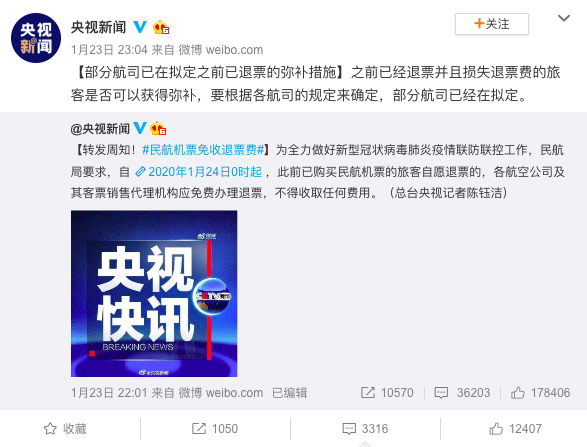Open the 2020年1月24日0时起 attachment link
Screen dimensions: 587x447
[x=198, y=172]
